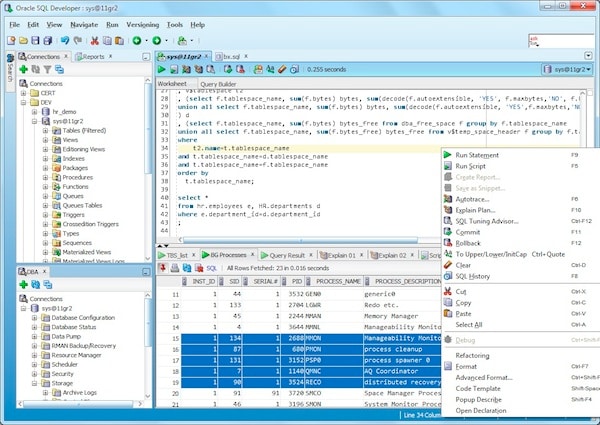Expand the Procedures tree node

(45, 176)
